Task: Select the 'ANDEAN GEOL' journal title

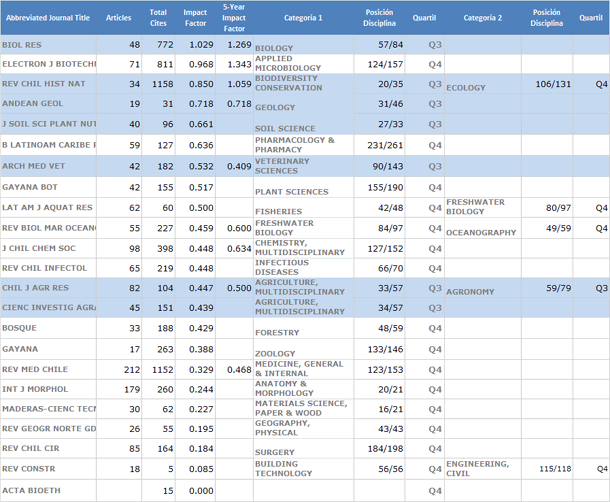Action: (x=33, y=104)
